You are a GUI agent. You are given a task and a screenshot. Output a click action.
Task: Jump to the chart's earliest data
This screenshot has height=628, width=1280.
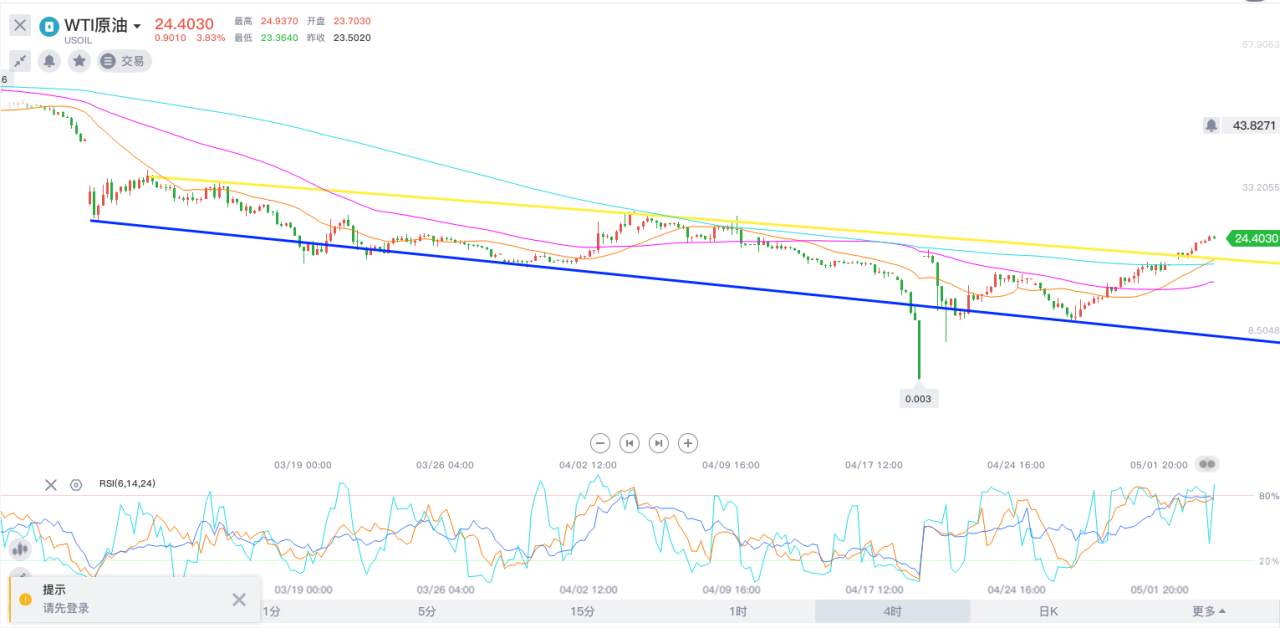click(629, 443)
